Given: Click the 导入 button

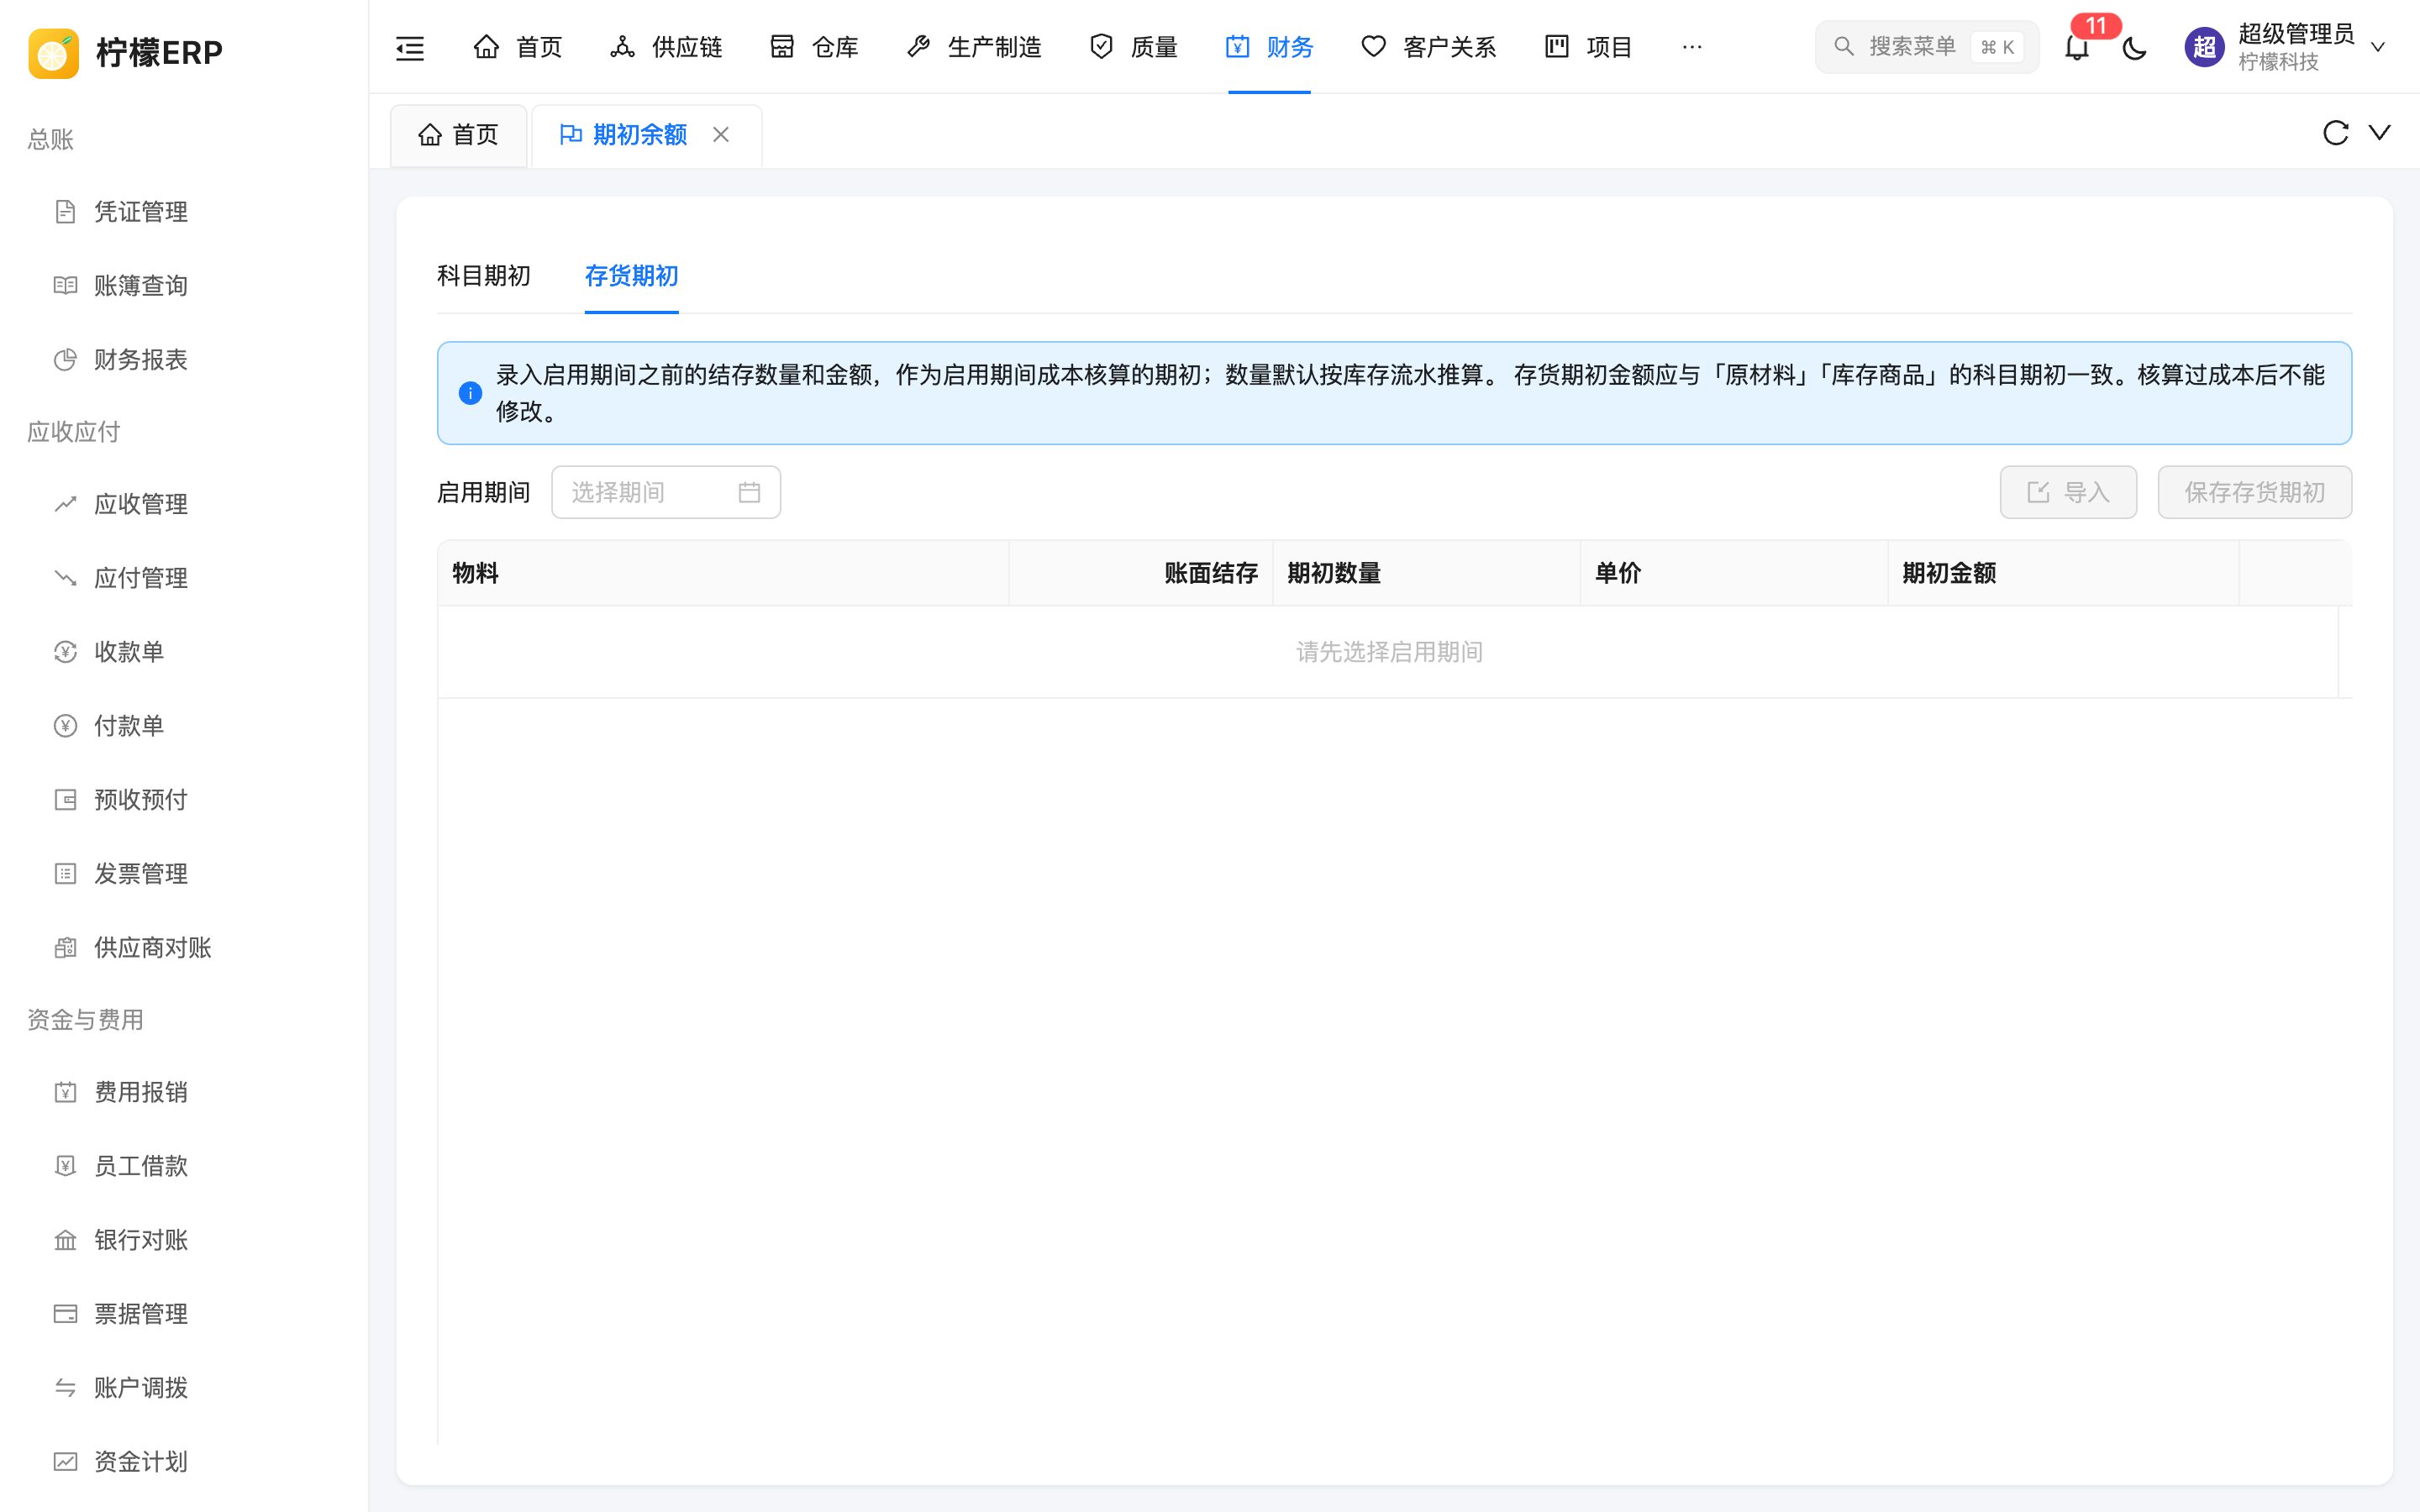Looking at the screenshot, I should click(x=2068, y=492).
